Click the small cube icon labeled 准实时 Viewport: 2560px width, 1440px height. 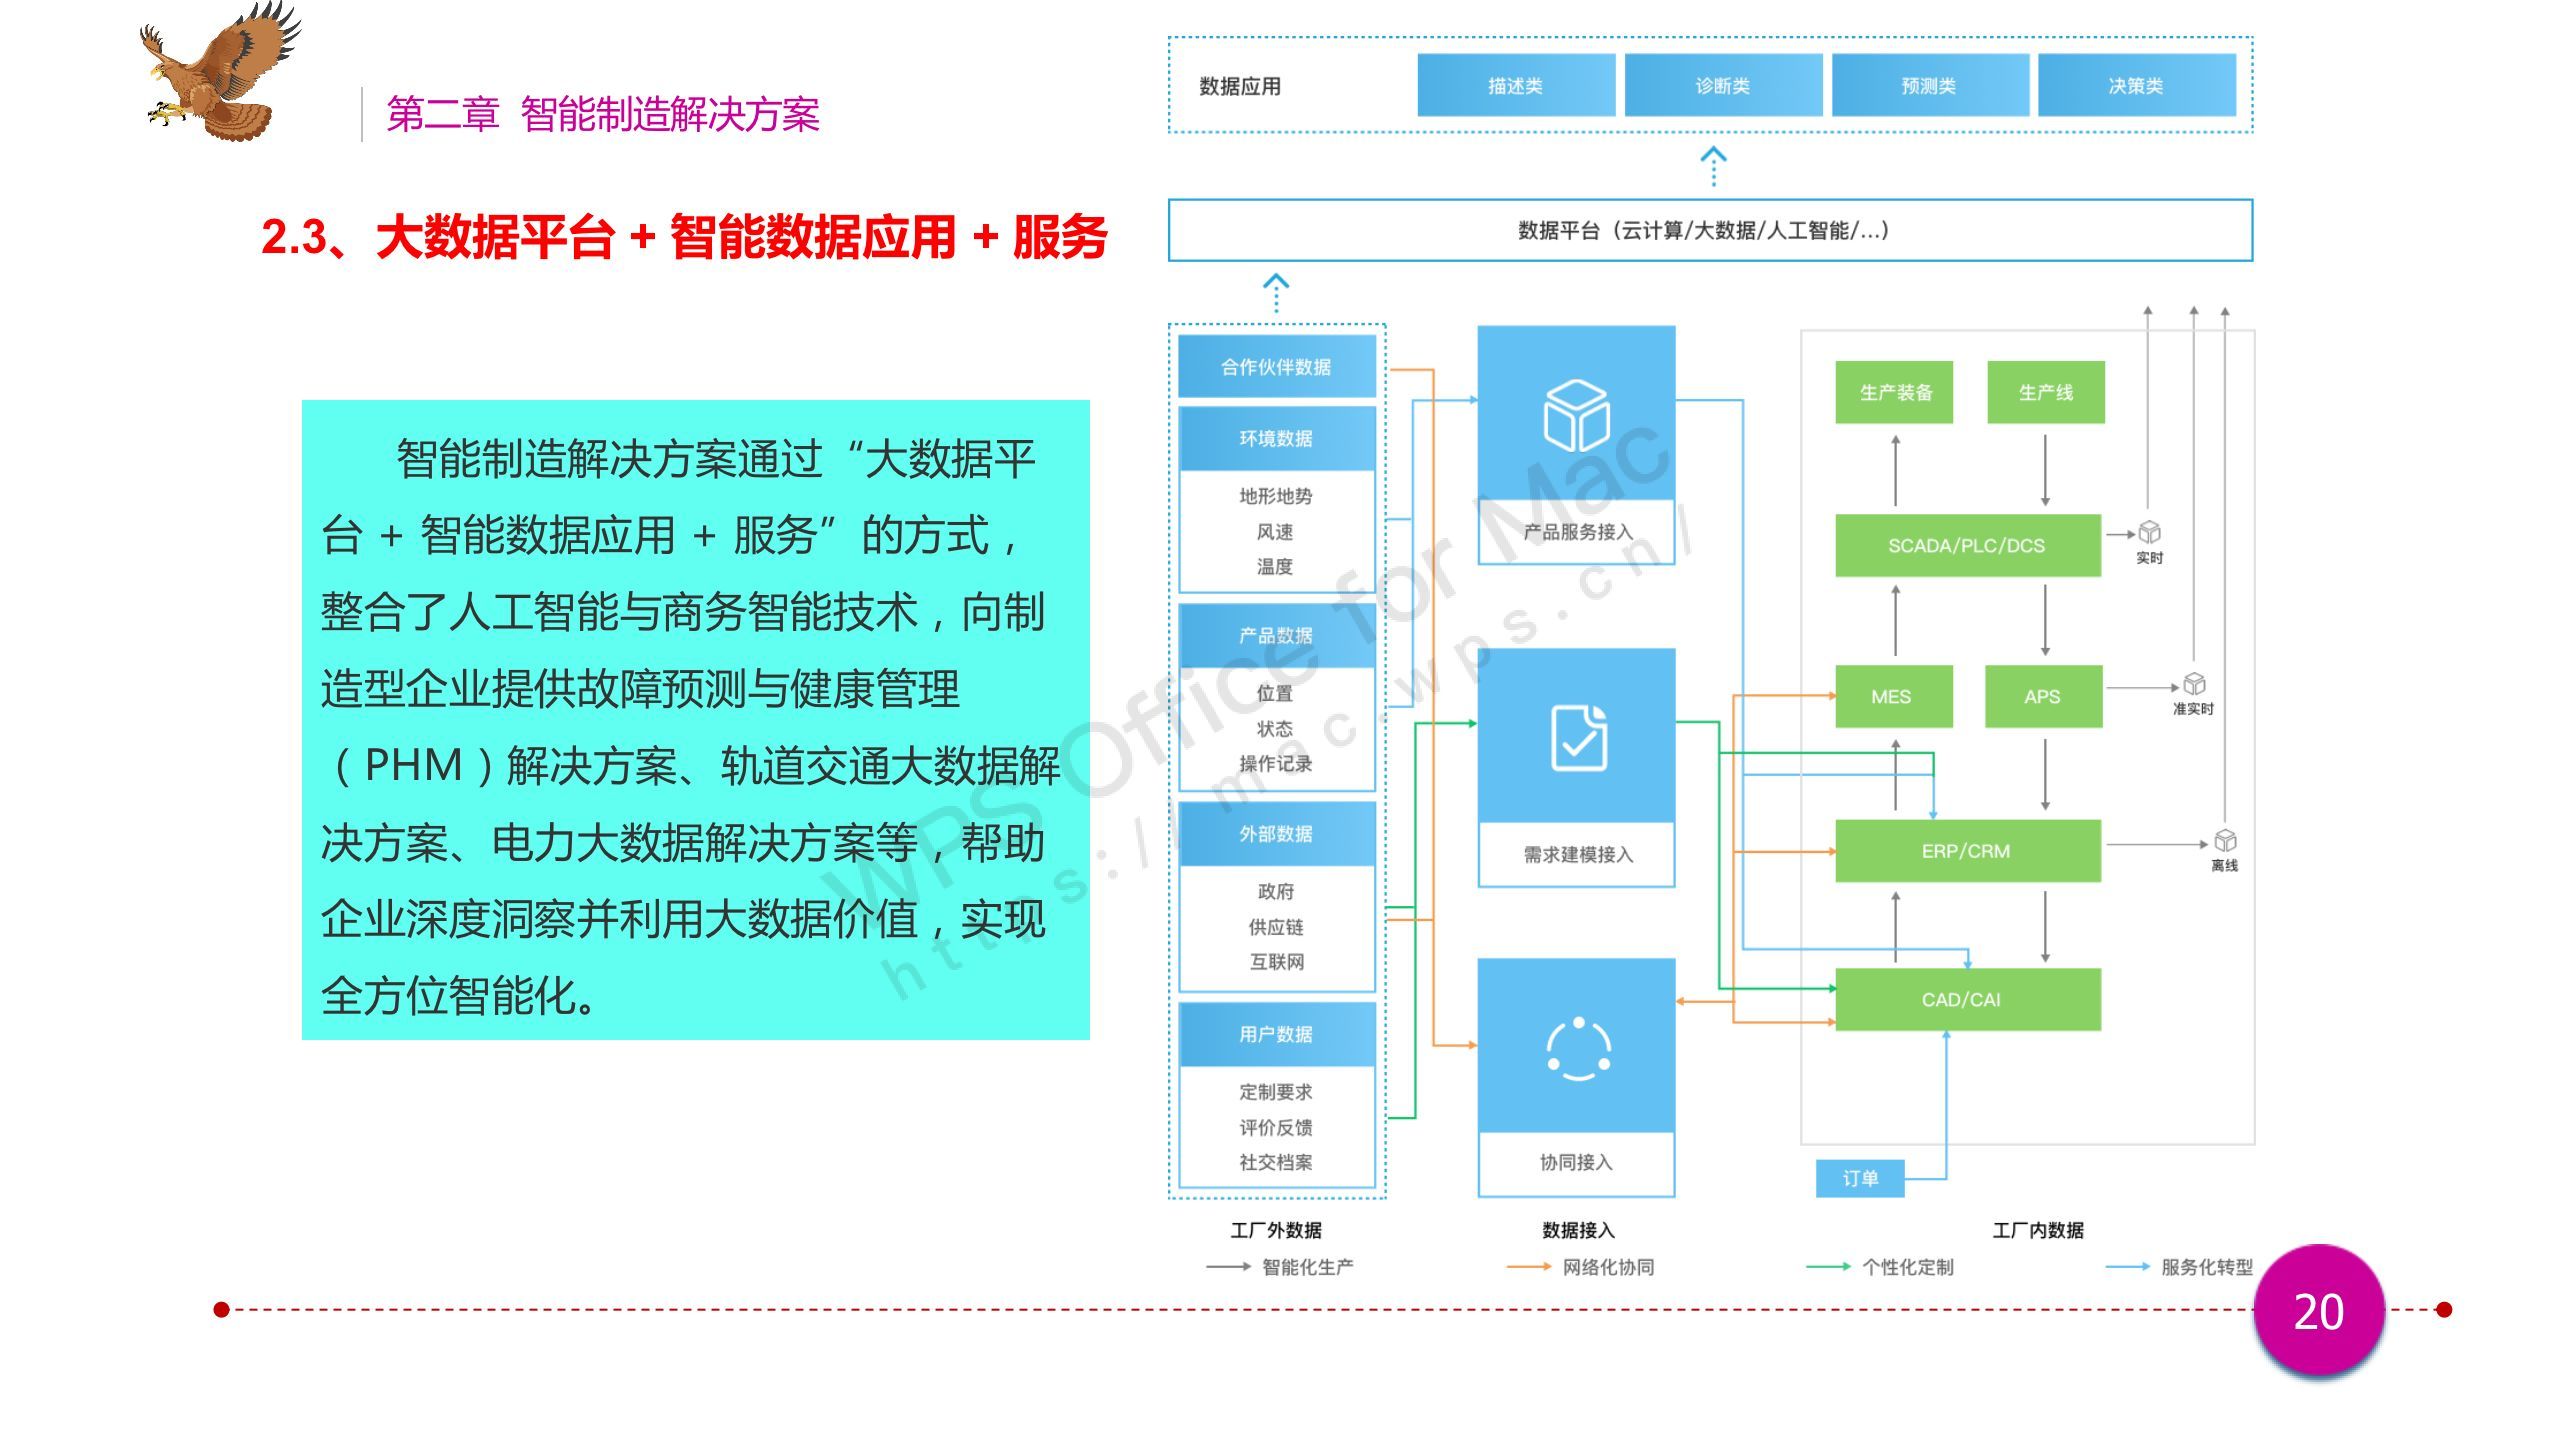point(2194,684)
